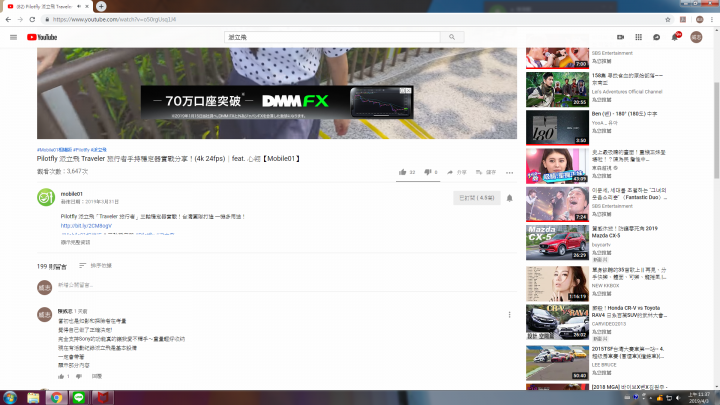Image resolution: width=720 pixels, height=405 pixels.
Task: Click the add public comment field
Action: [x=287, y=285]
